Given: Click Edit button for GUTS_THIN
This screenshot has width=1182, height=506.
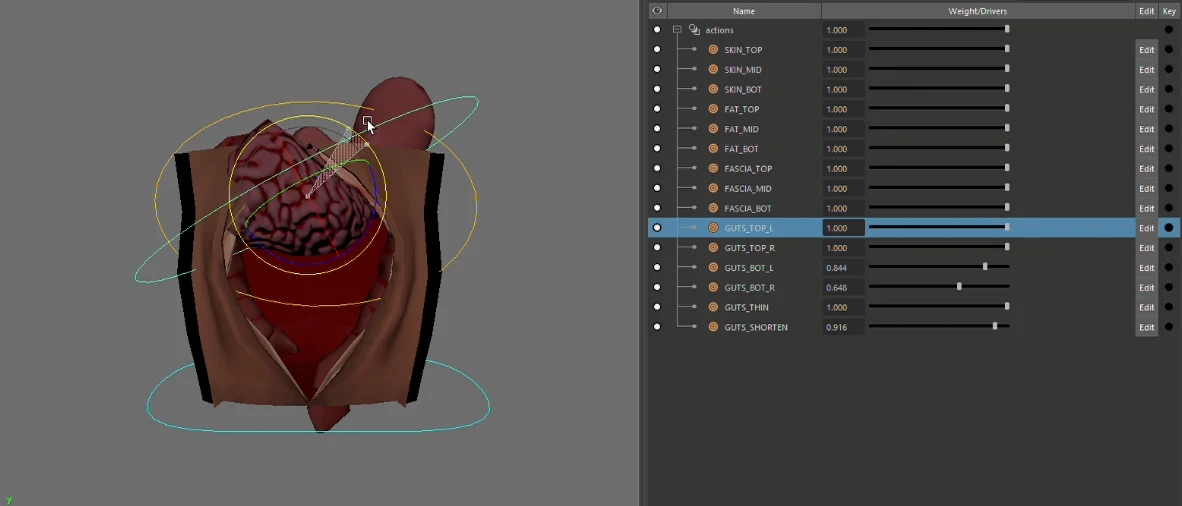Looking at the screenshot, I should [1147, 307].
